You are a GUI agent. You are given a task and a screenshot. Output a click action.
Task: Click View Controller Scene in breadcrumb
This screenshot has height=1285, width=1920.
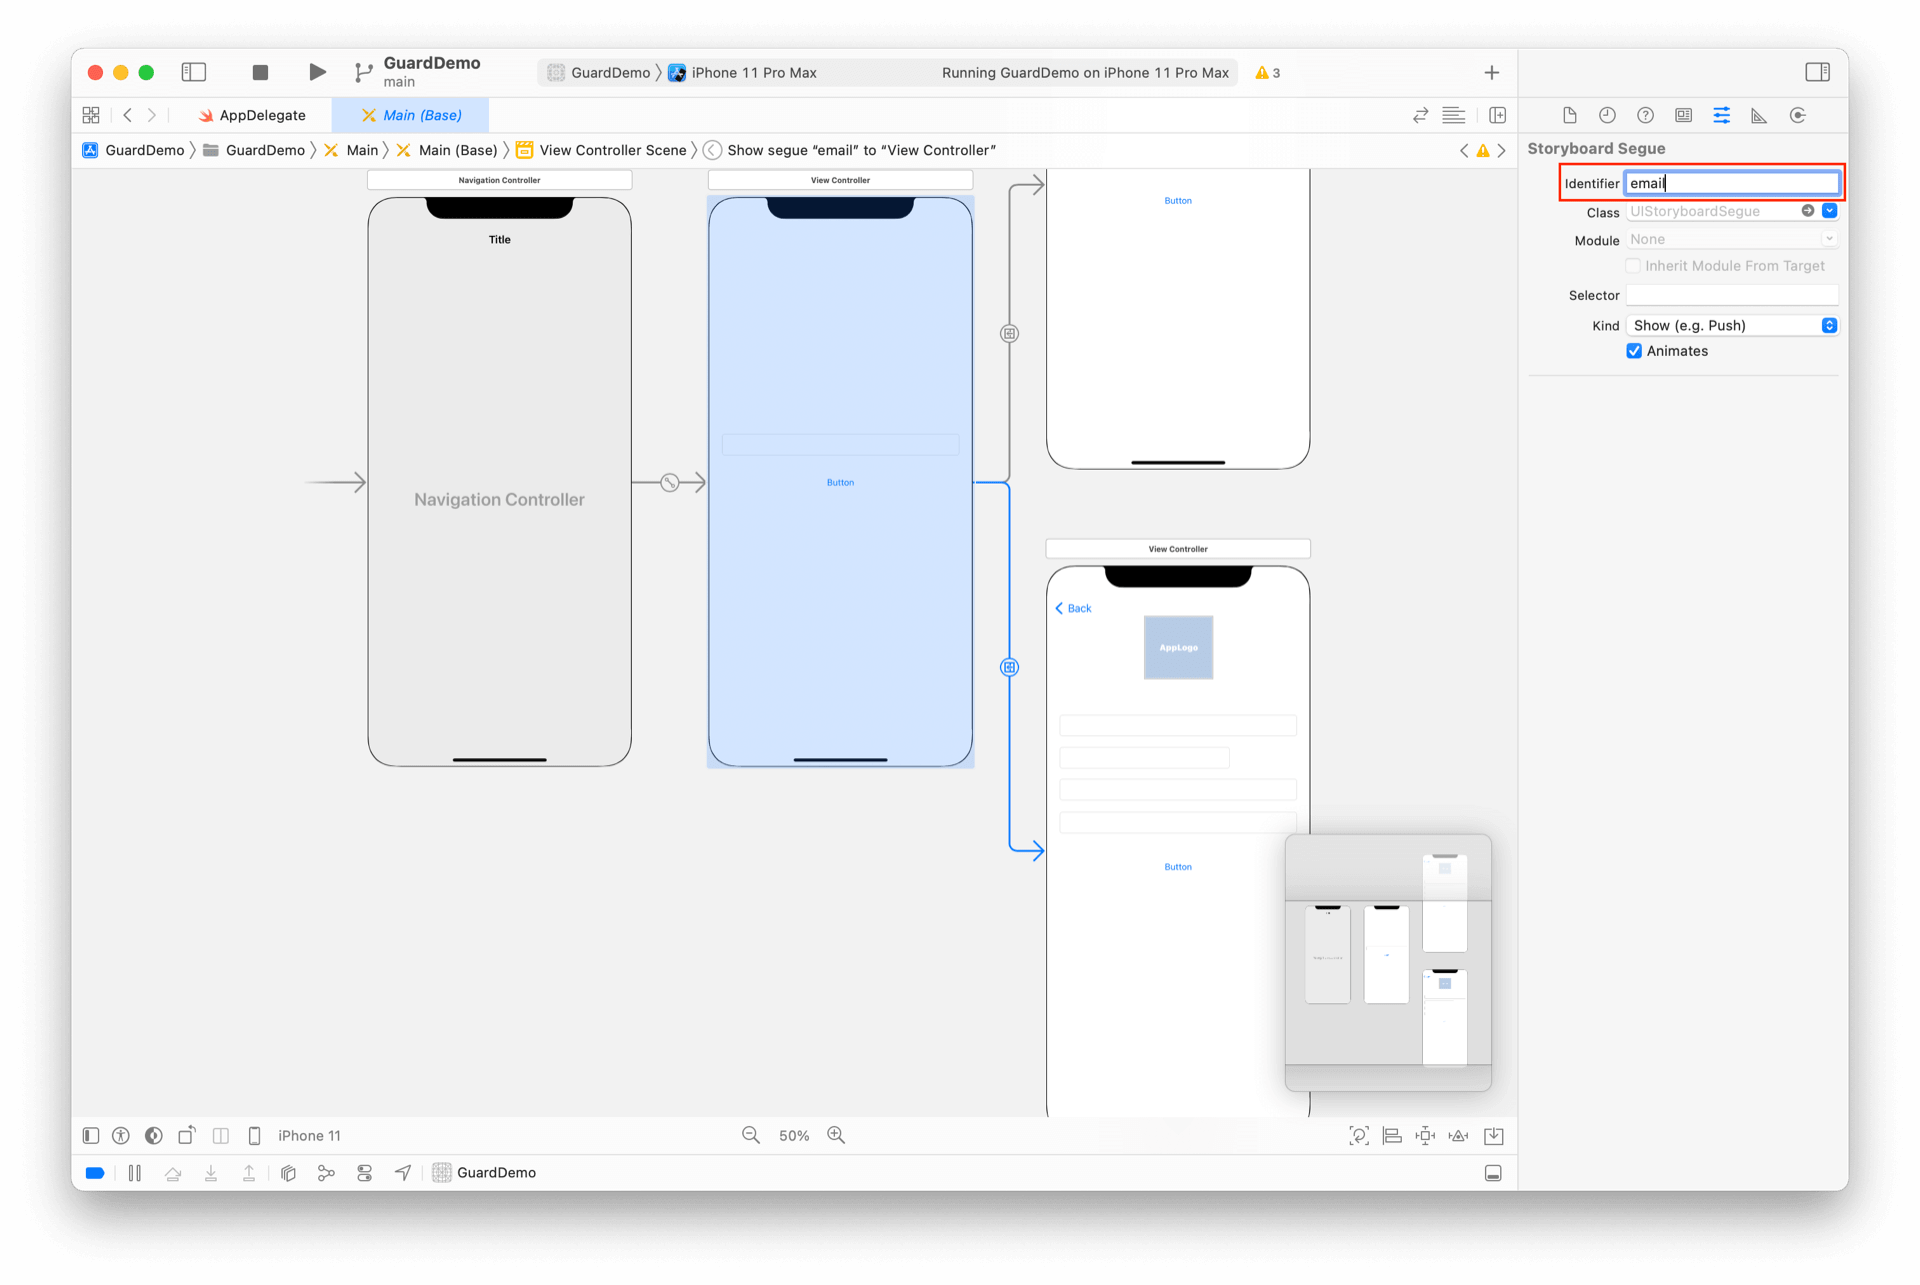coord(612,150)
